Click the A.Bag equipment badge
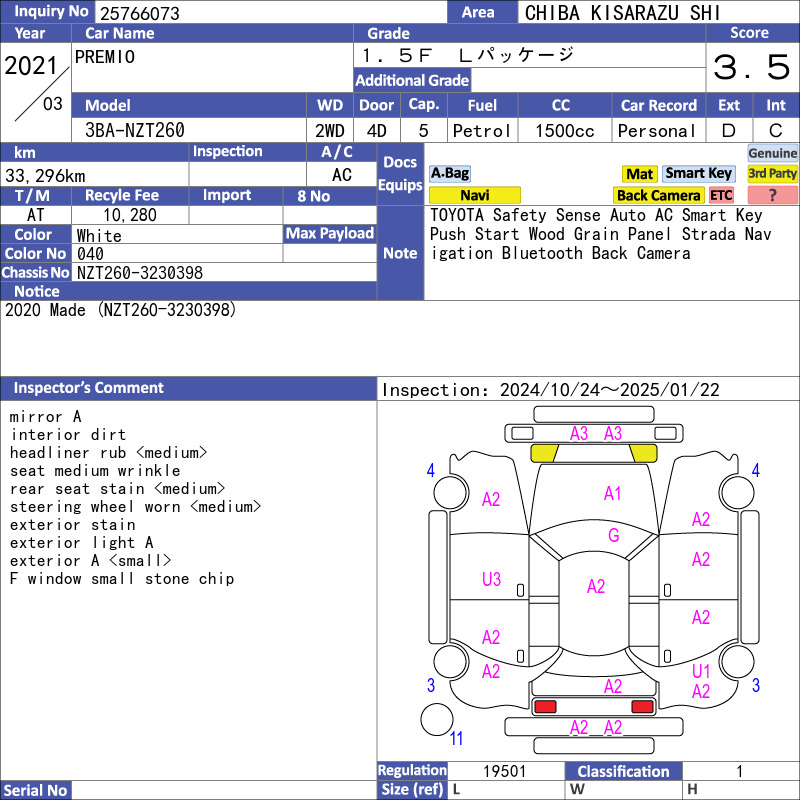800x800 pixels. [450, 173]
